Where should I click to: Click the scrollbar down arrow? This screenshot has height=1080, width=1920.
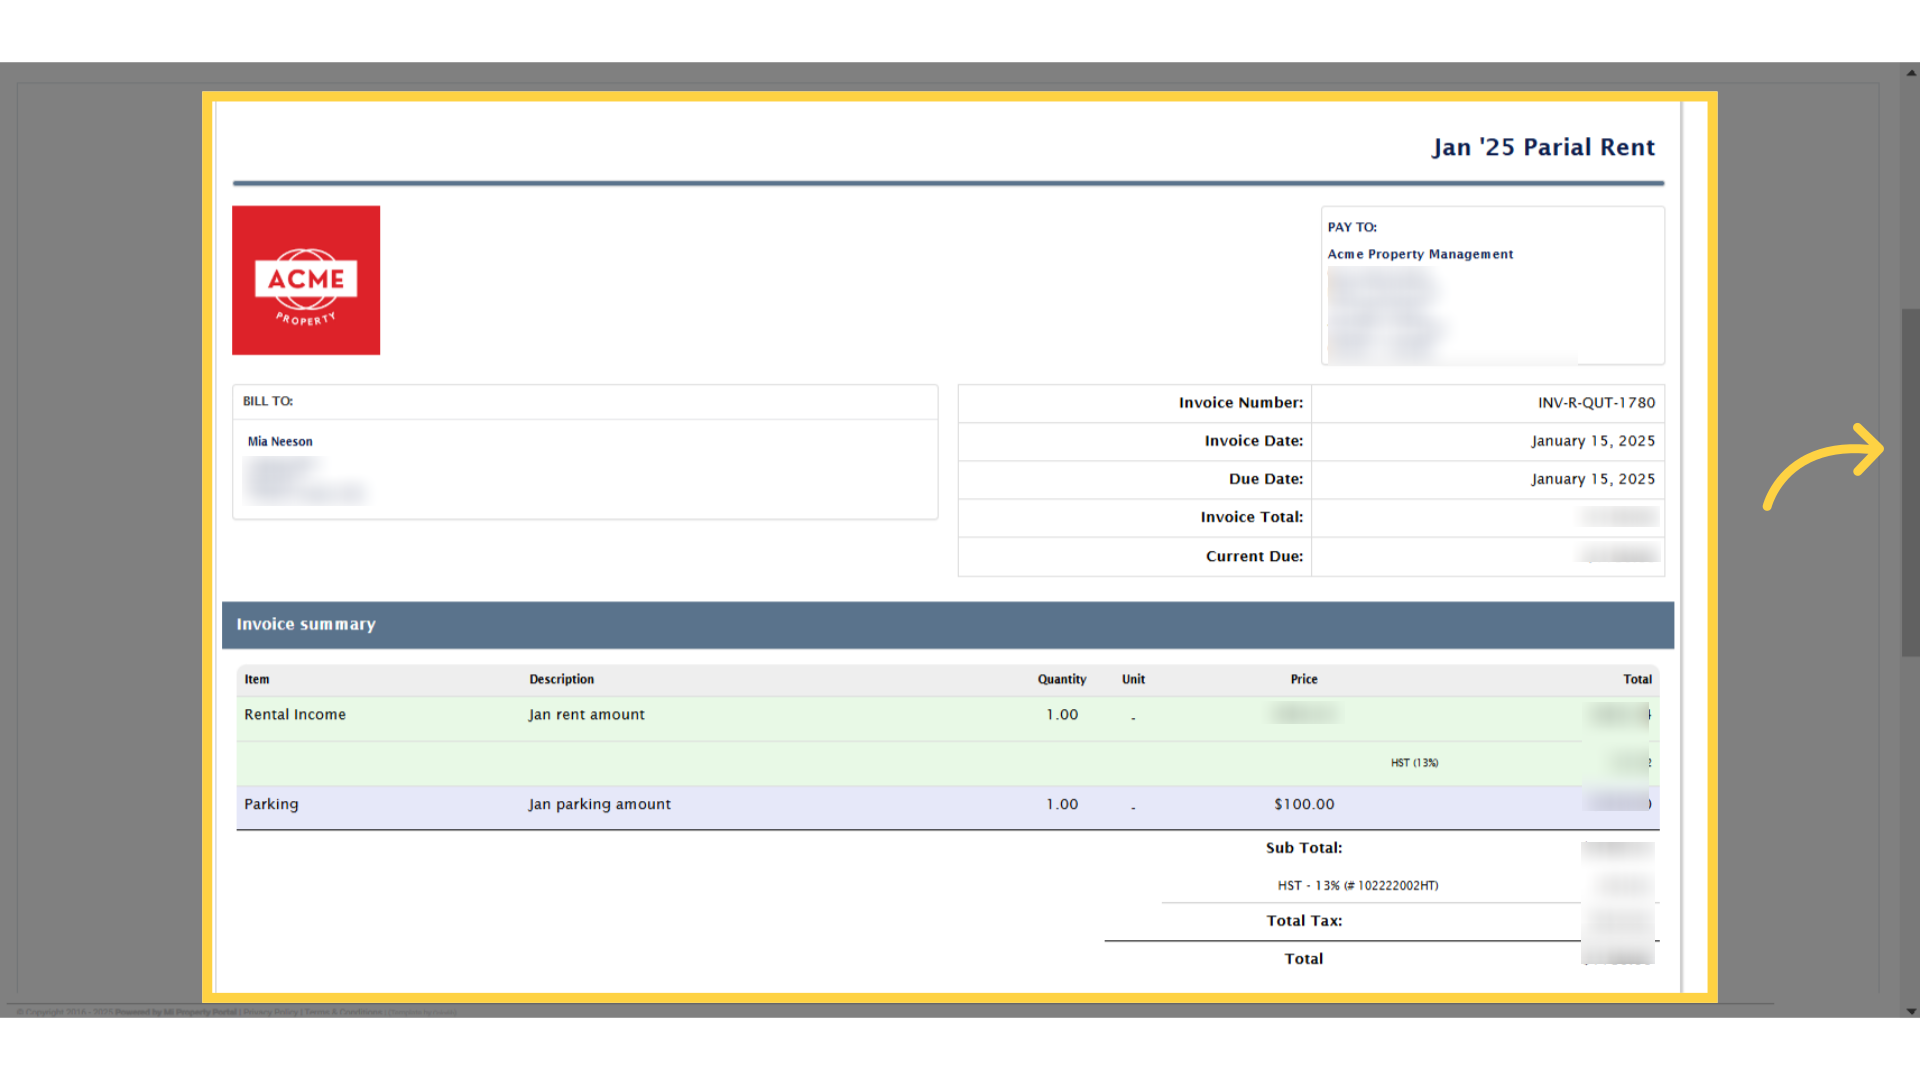tap(1911, 1010)
